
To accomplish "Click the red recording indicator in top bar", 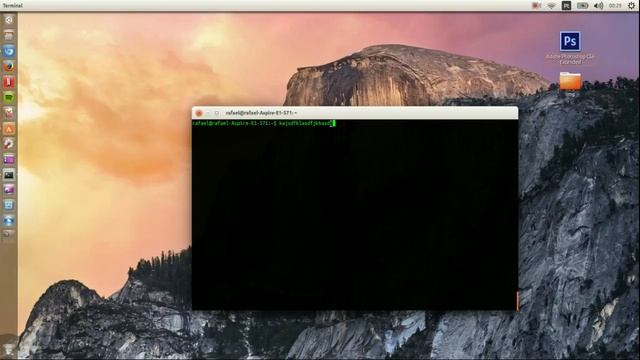I will click(536, 6).
